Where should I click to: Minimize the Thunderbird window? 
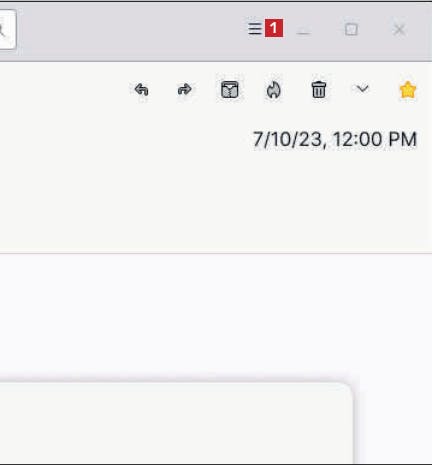pyautogui.click(x=303, y=30)
